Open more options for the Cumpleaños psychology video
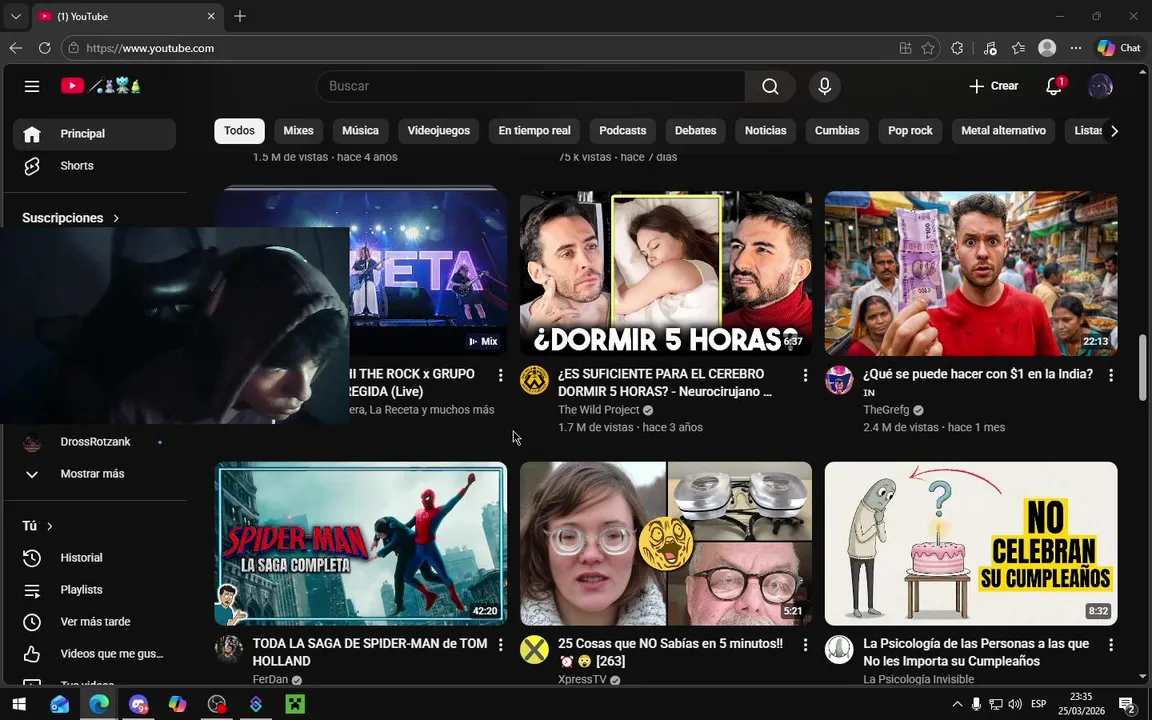Screen dimensions: 1152x720 pos(1111,645)
